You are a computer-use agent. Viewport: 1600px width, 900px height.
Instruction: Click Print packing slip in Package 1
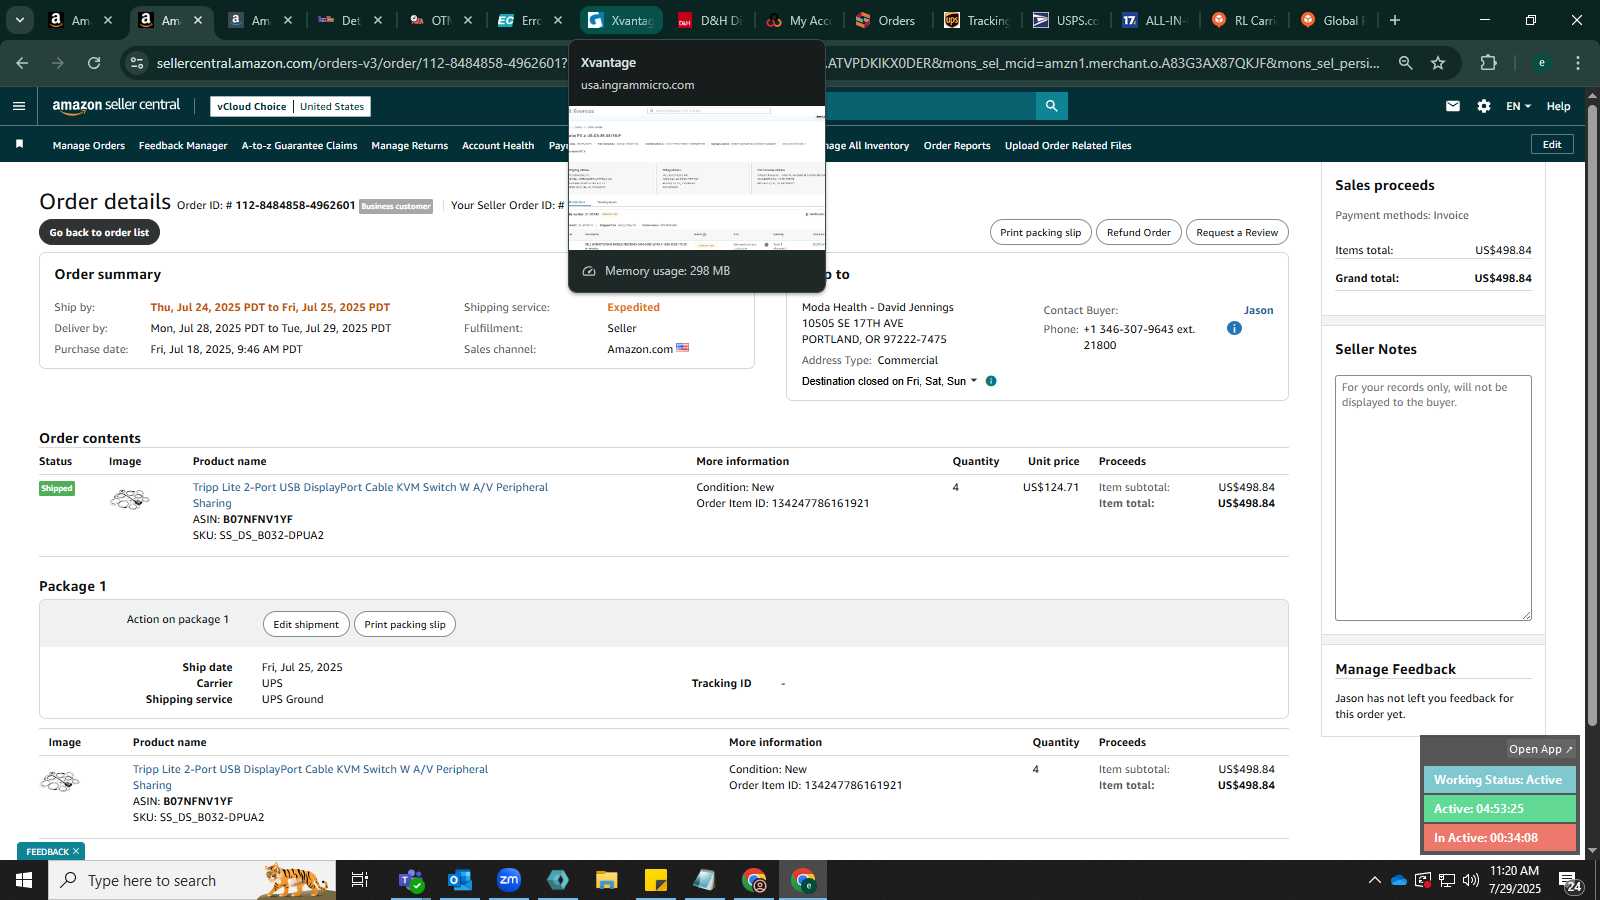coord(405,625)
